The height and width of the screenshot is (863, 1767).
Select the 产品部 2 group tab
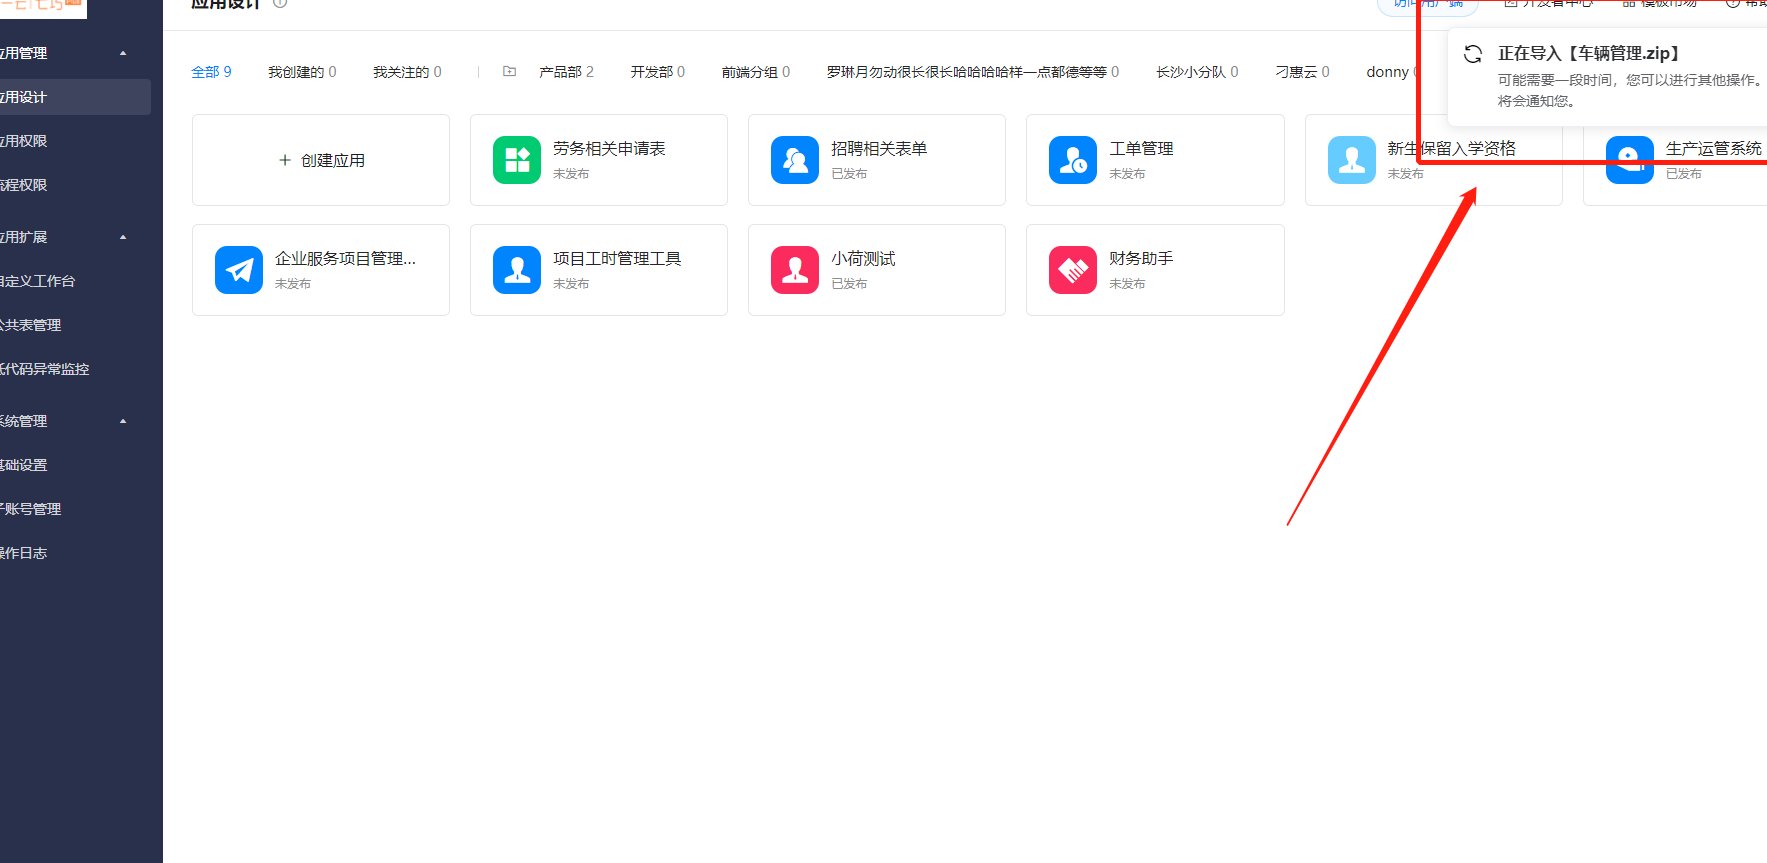(x=566, y=72)
